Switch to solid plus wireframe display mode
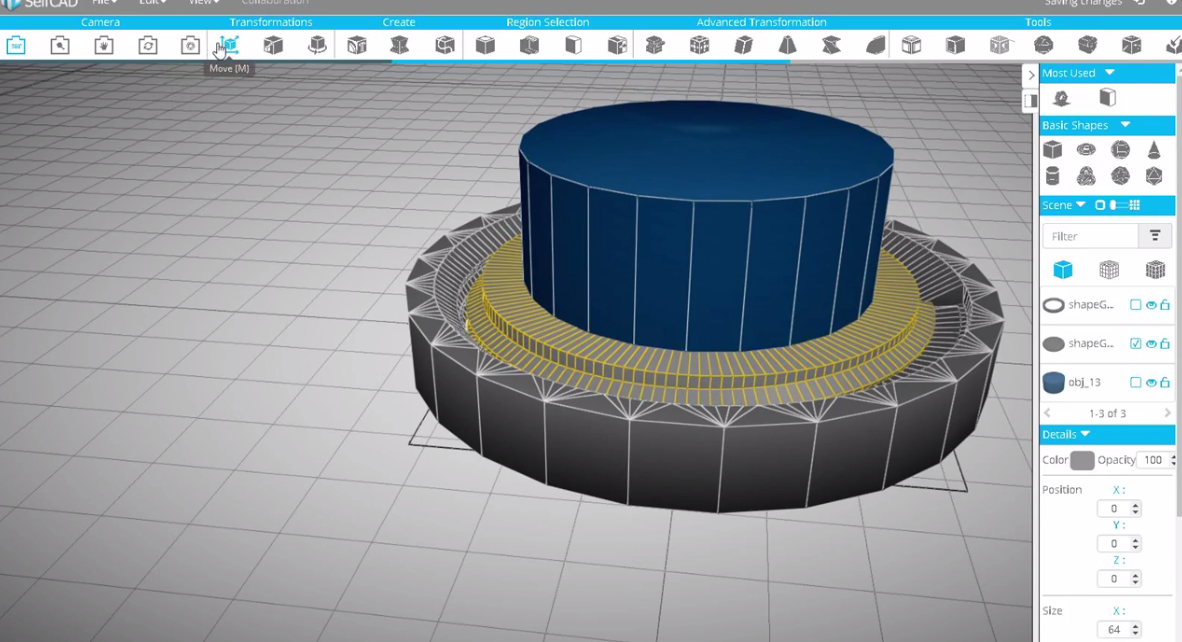The image size is (1182, 642). [1155, 269]
